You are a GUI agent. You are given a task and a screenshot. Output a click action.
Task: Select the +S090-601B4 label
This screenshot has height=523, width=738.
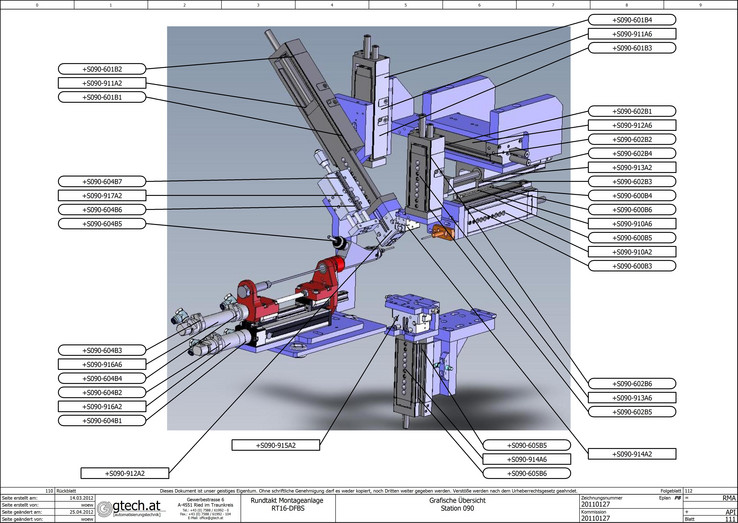click(x=632, y=20)
